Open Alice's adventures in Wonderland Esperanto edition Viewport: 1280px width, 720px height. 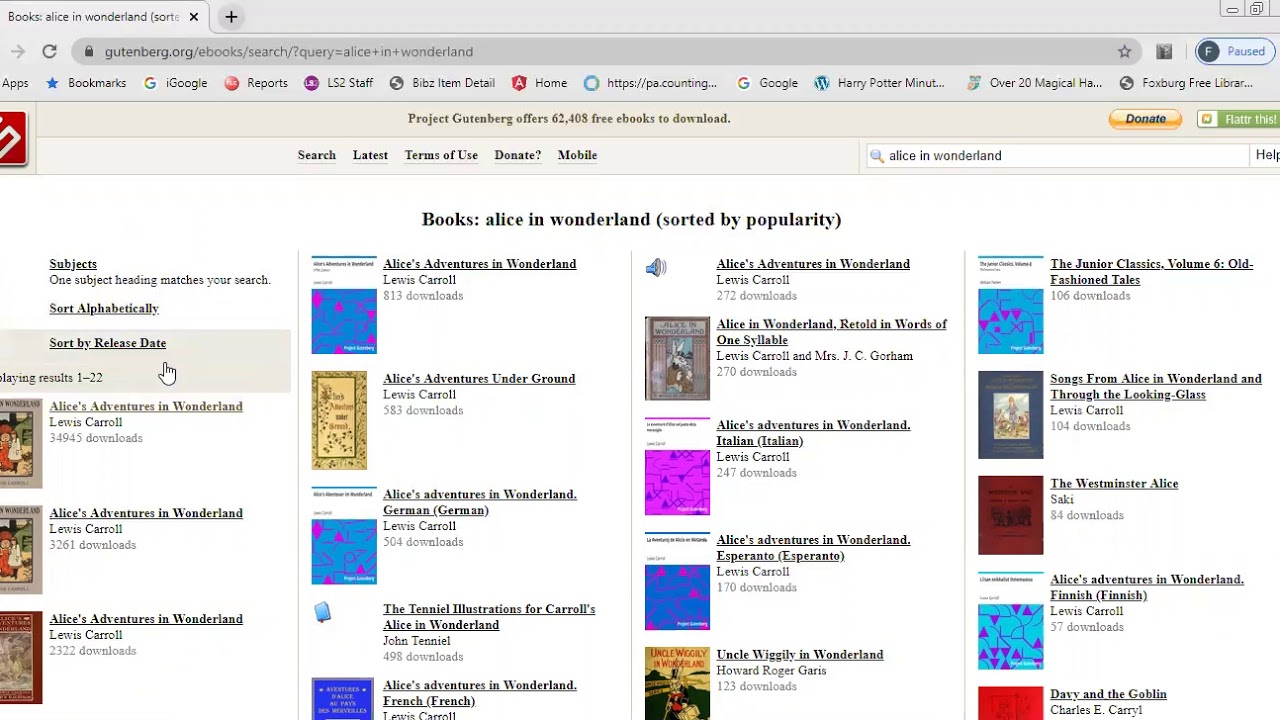(x=813, y=548)
